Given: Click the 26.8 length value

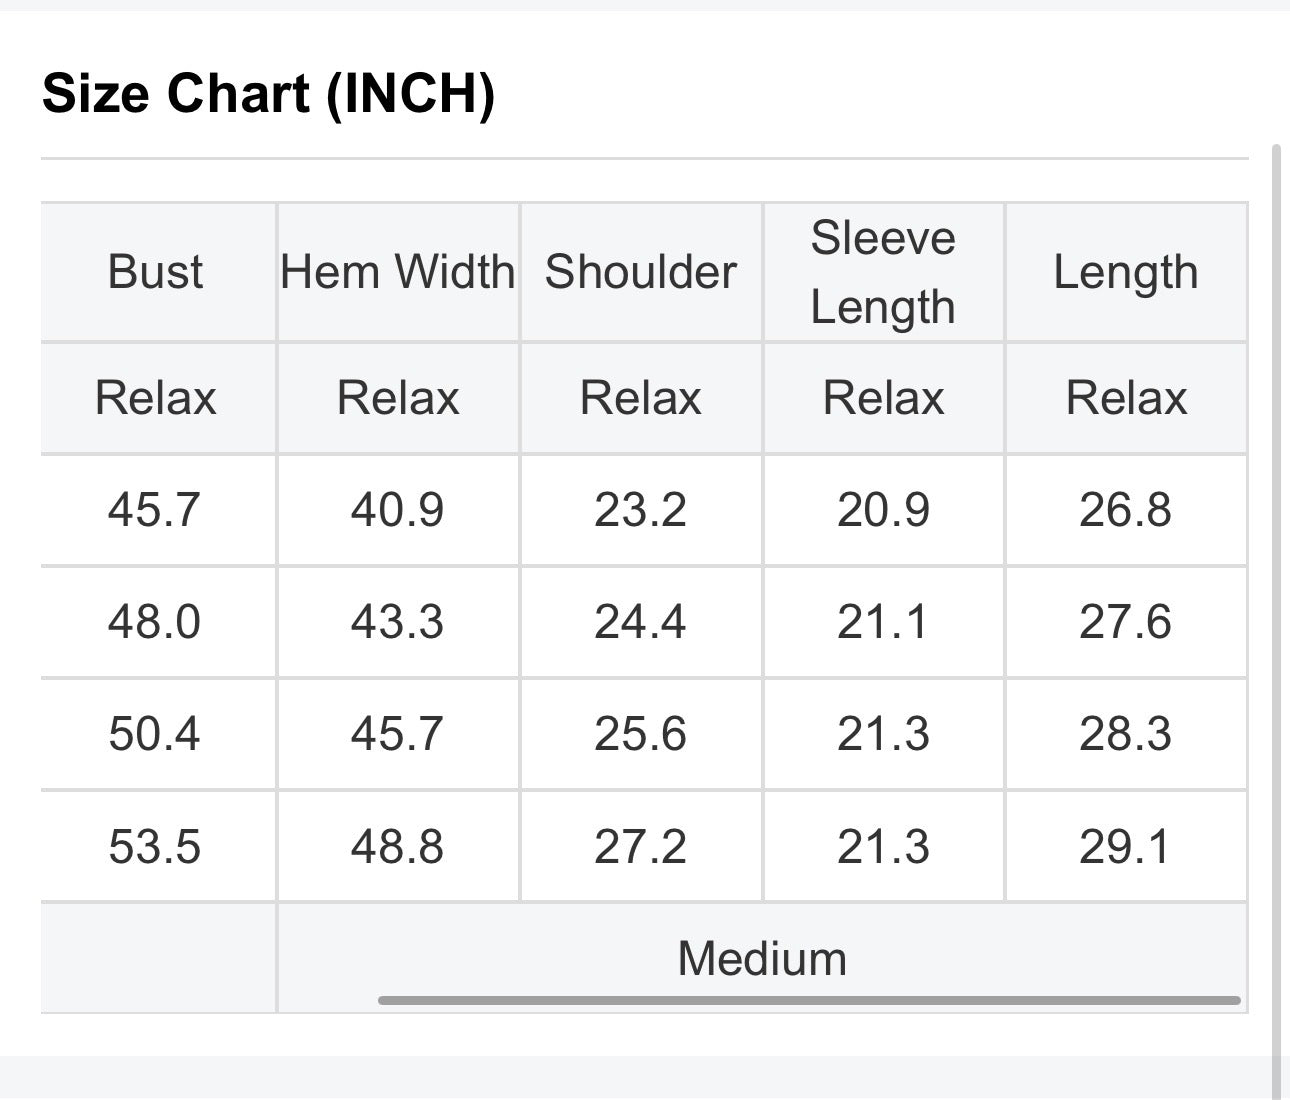Looking at the screenshot, I should coord(1126,510).
